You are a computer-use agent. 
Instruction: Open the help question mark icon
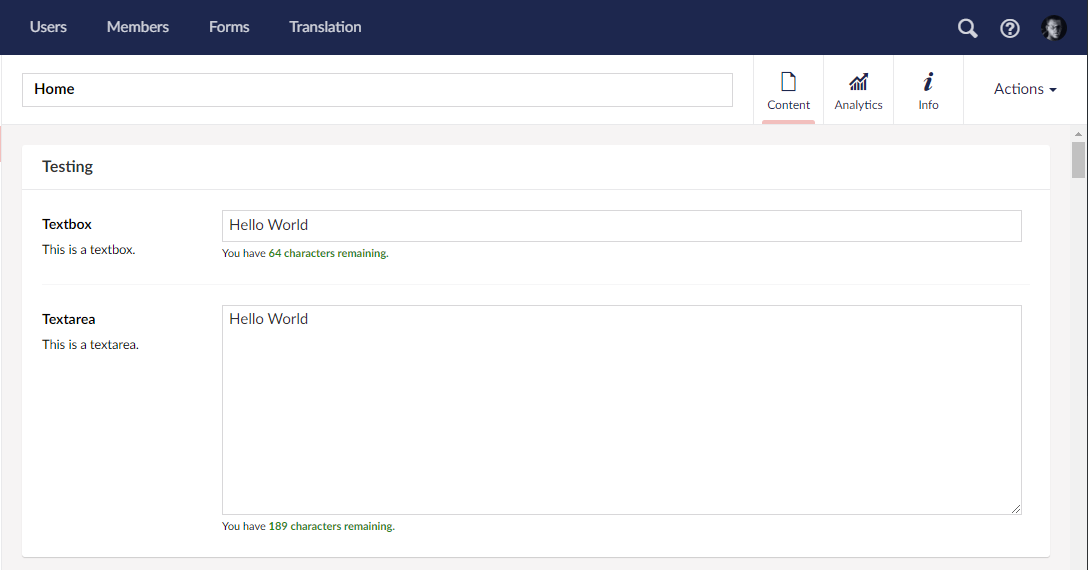tap(1010, 28)
